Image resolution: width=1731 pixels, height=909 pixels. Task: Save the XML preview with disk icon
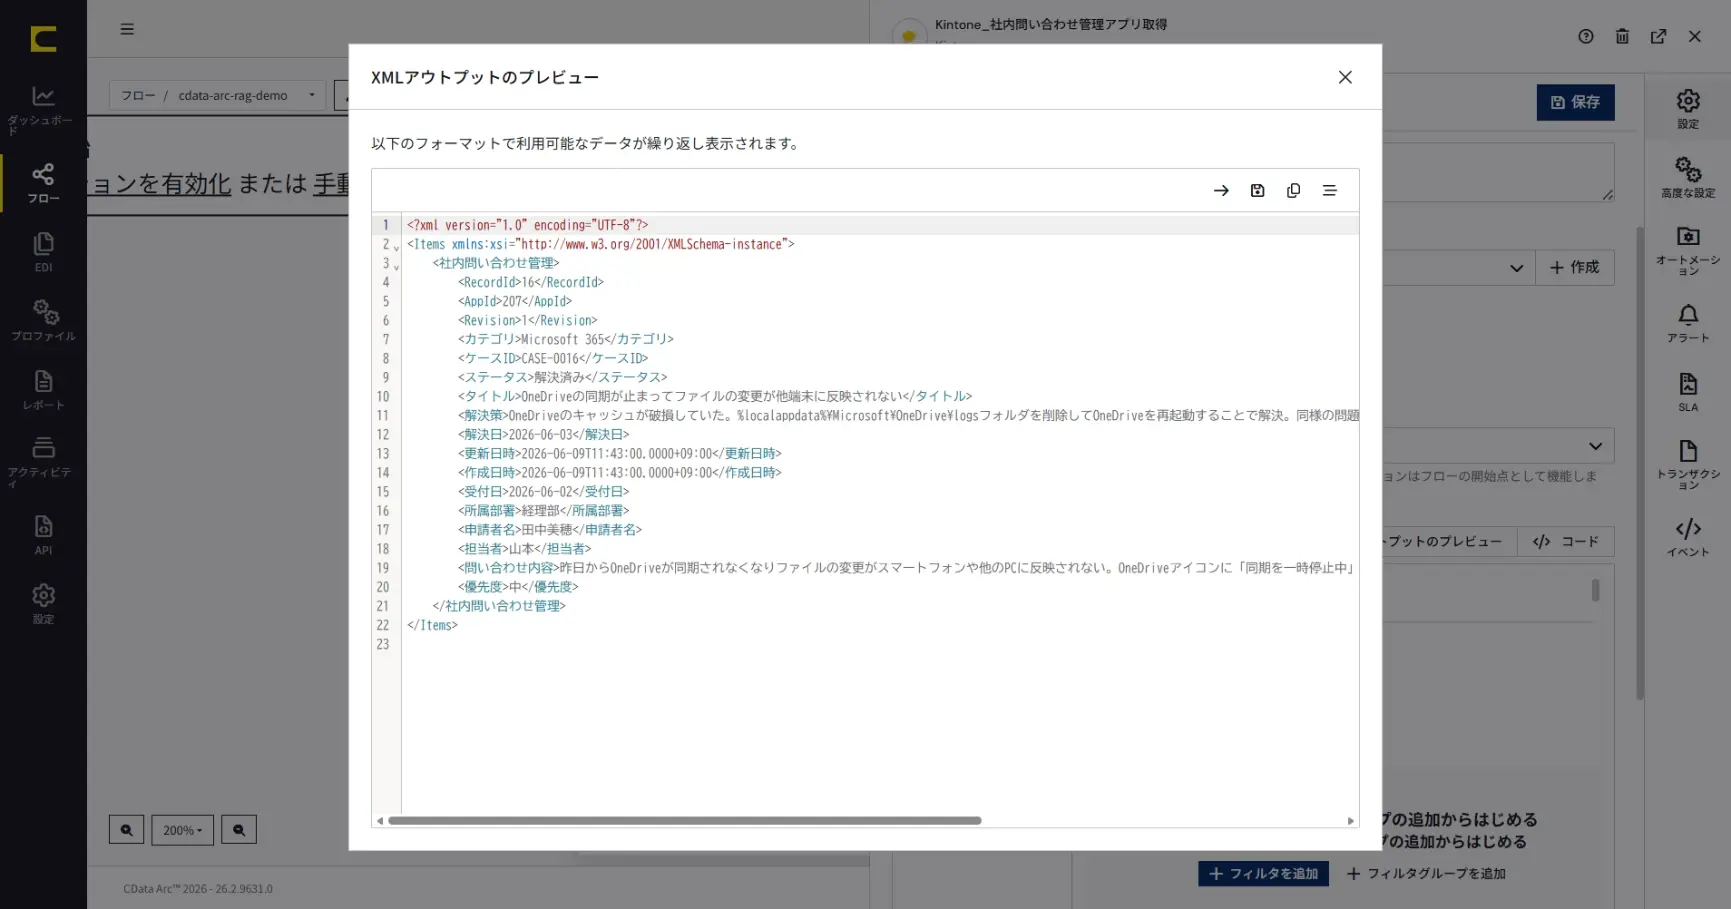[1257, 190]
